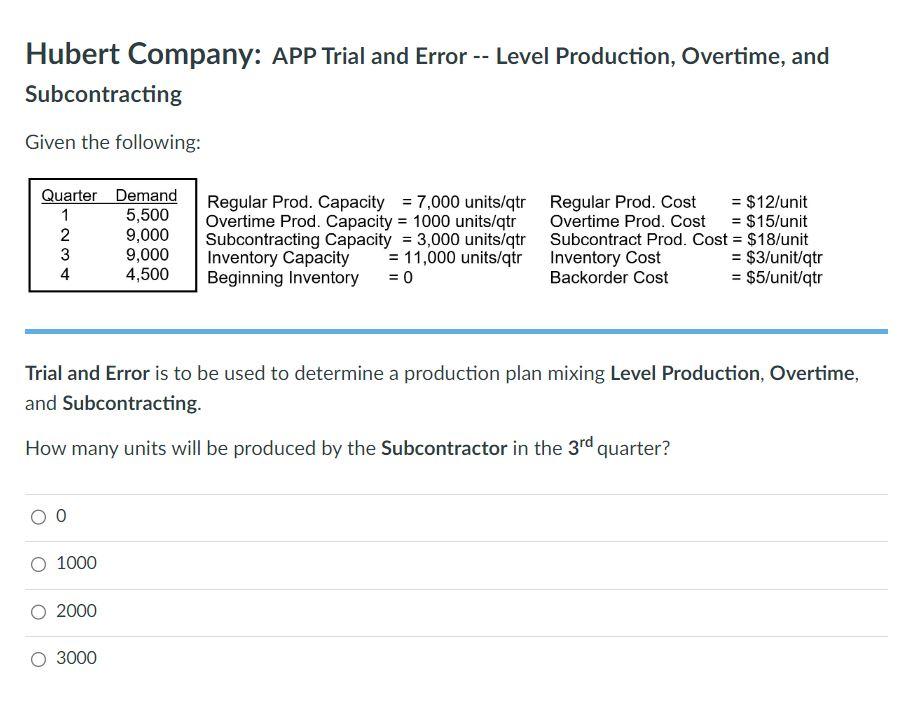This screenshot has width=906, height=705.
Task: Choose the 2000 answer choice
Action: [37, 612]
